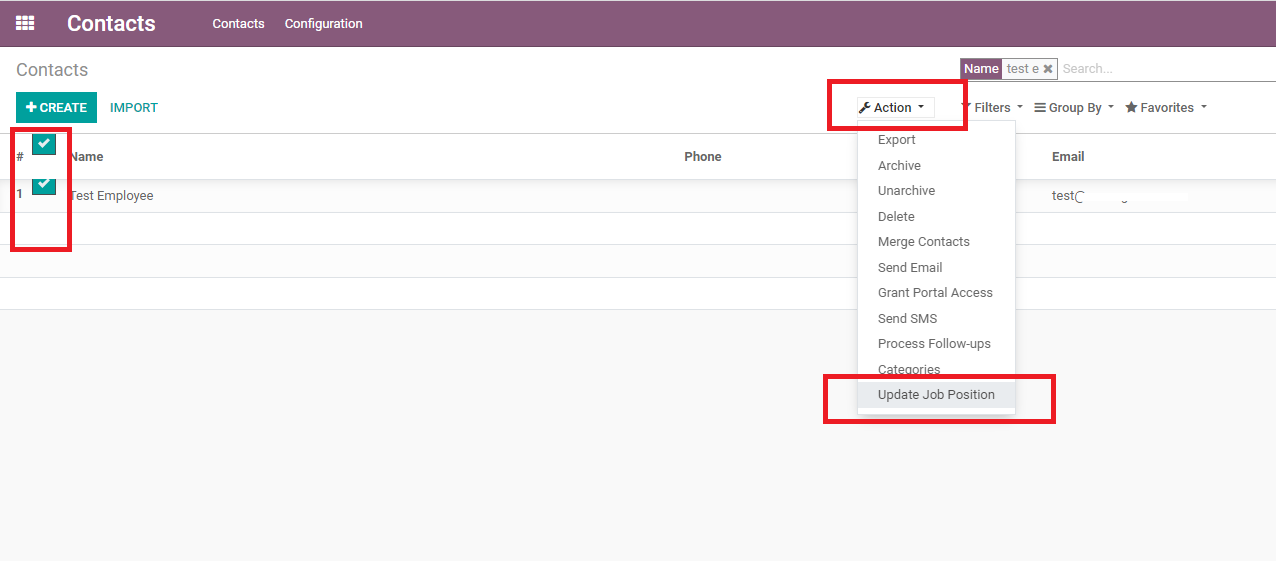Click the Import button
This screenshot has width=1276, height=561.
[x=134, y=108]
